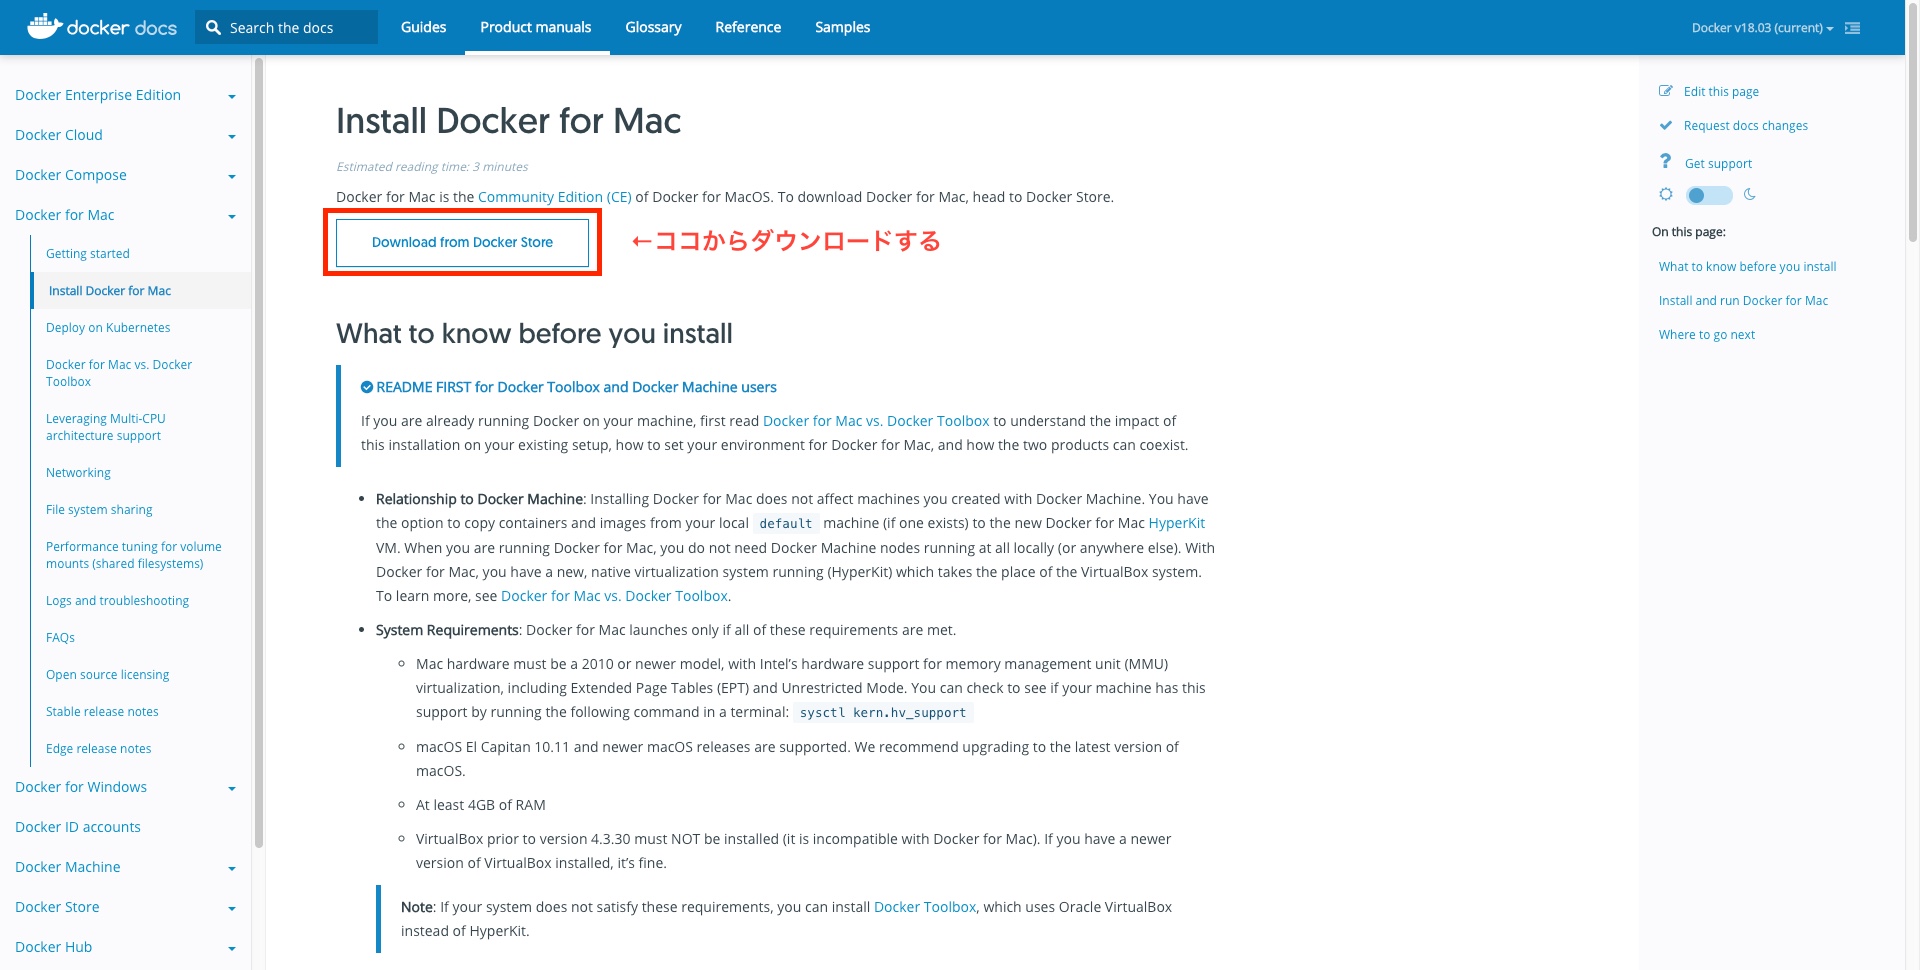
Task: Open Edge release notes sidebar item
Action: [x=98, y=749]
